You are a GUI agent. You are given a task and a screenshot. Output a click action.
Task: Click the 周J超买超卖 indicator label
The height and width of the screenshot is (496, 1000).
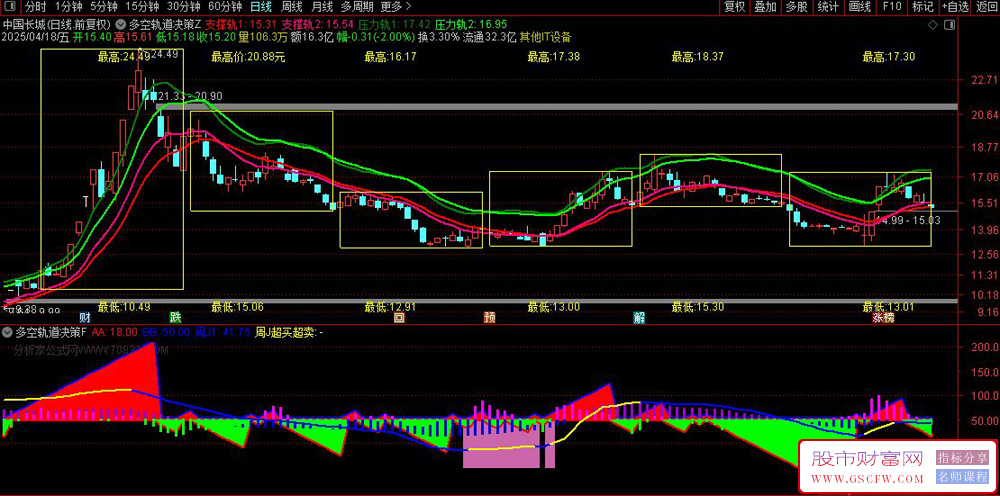(x=290, y=332)
